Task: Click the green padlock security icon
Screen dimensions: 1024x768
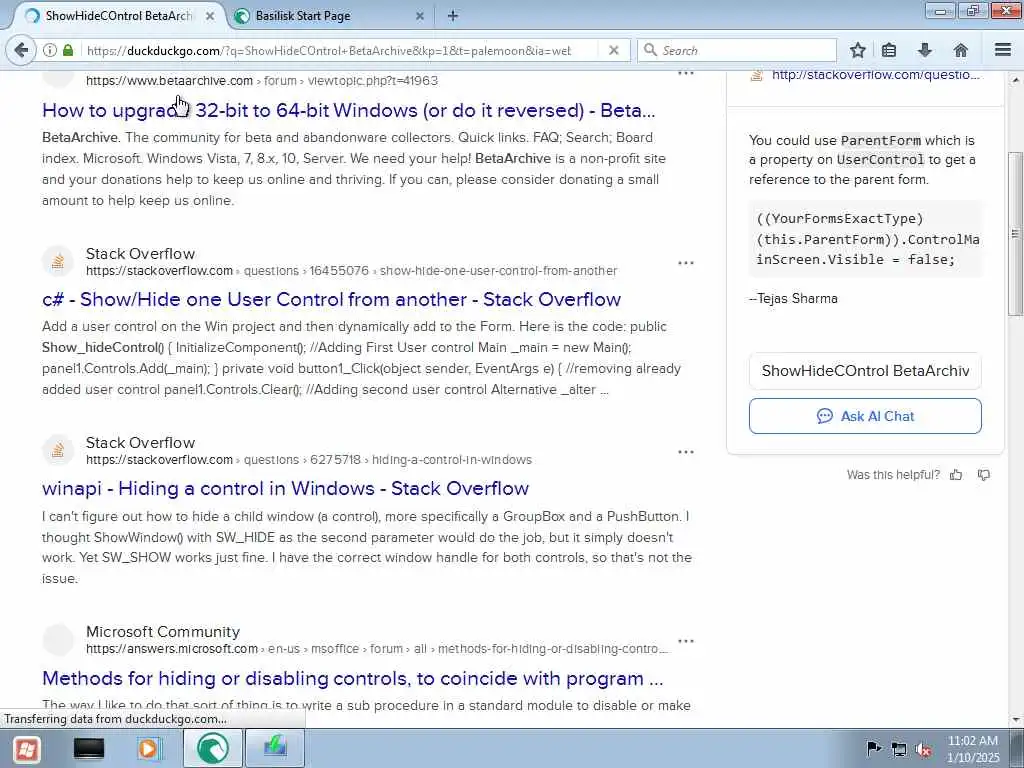Action: (68, 50)
